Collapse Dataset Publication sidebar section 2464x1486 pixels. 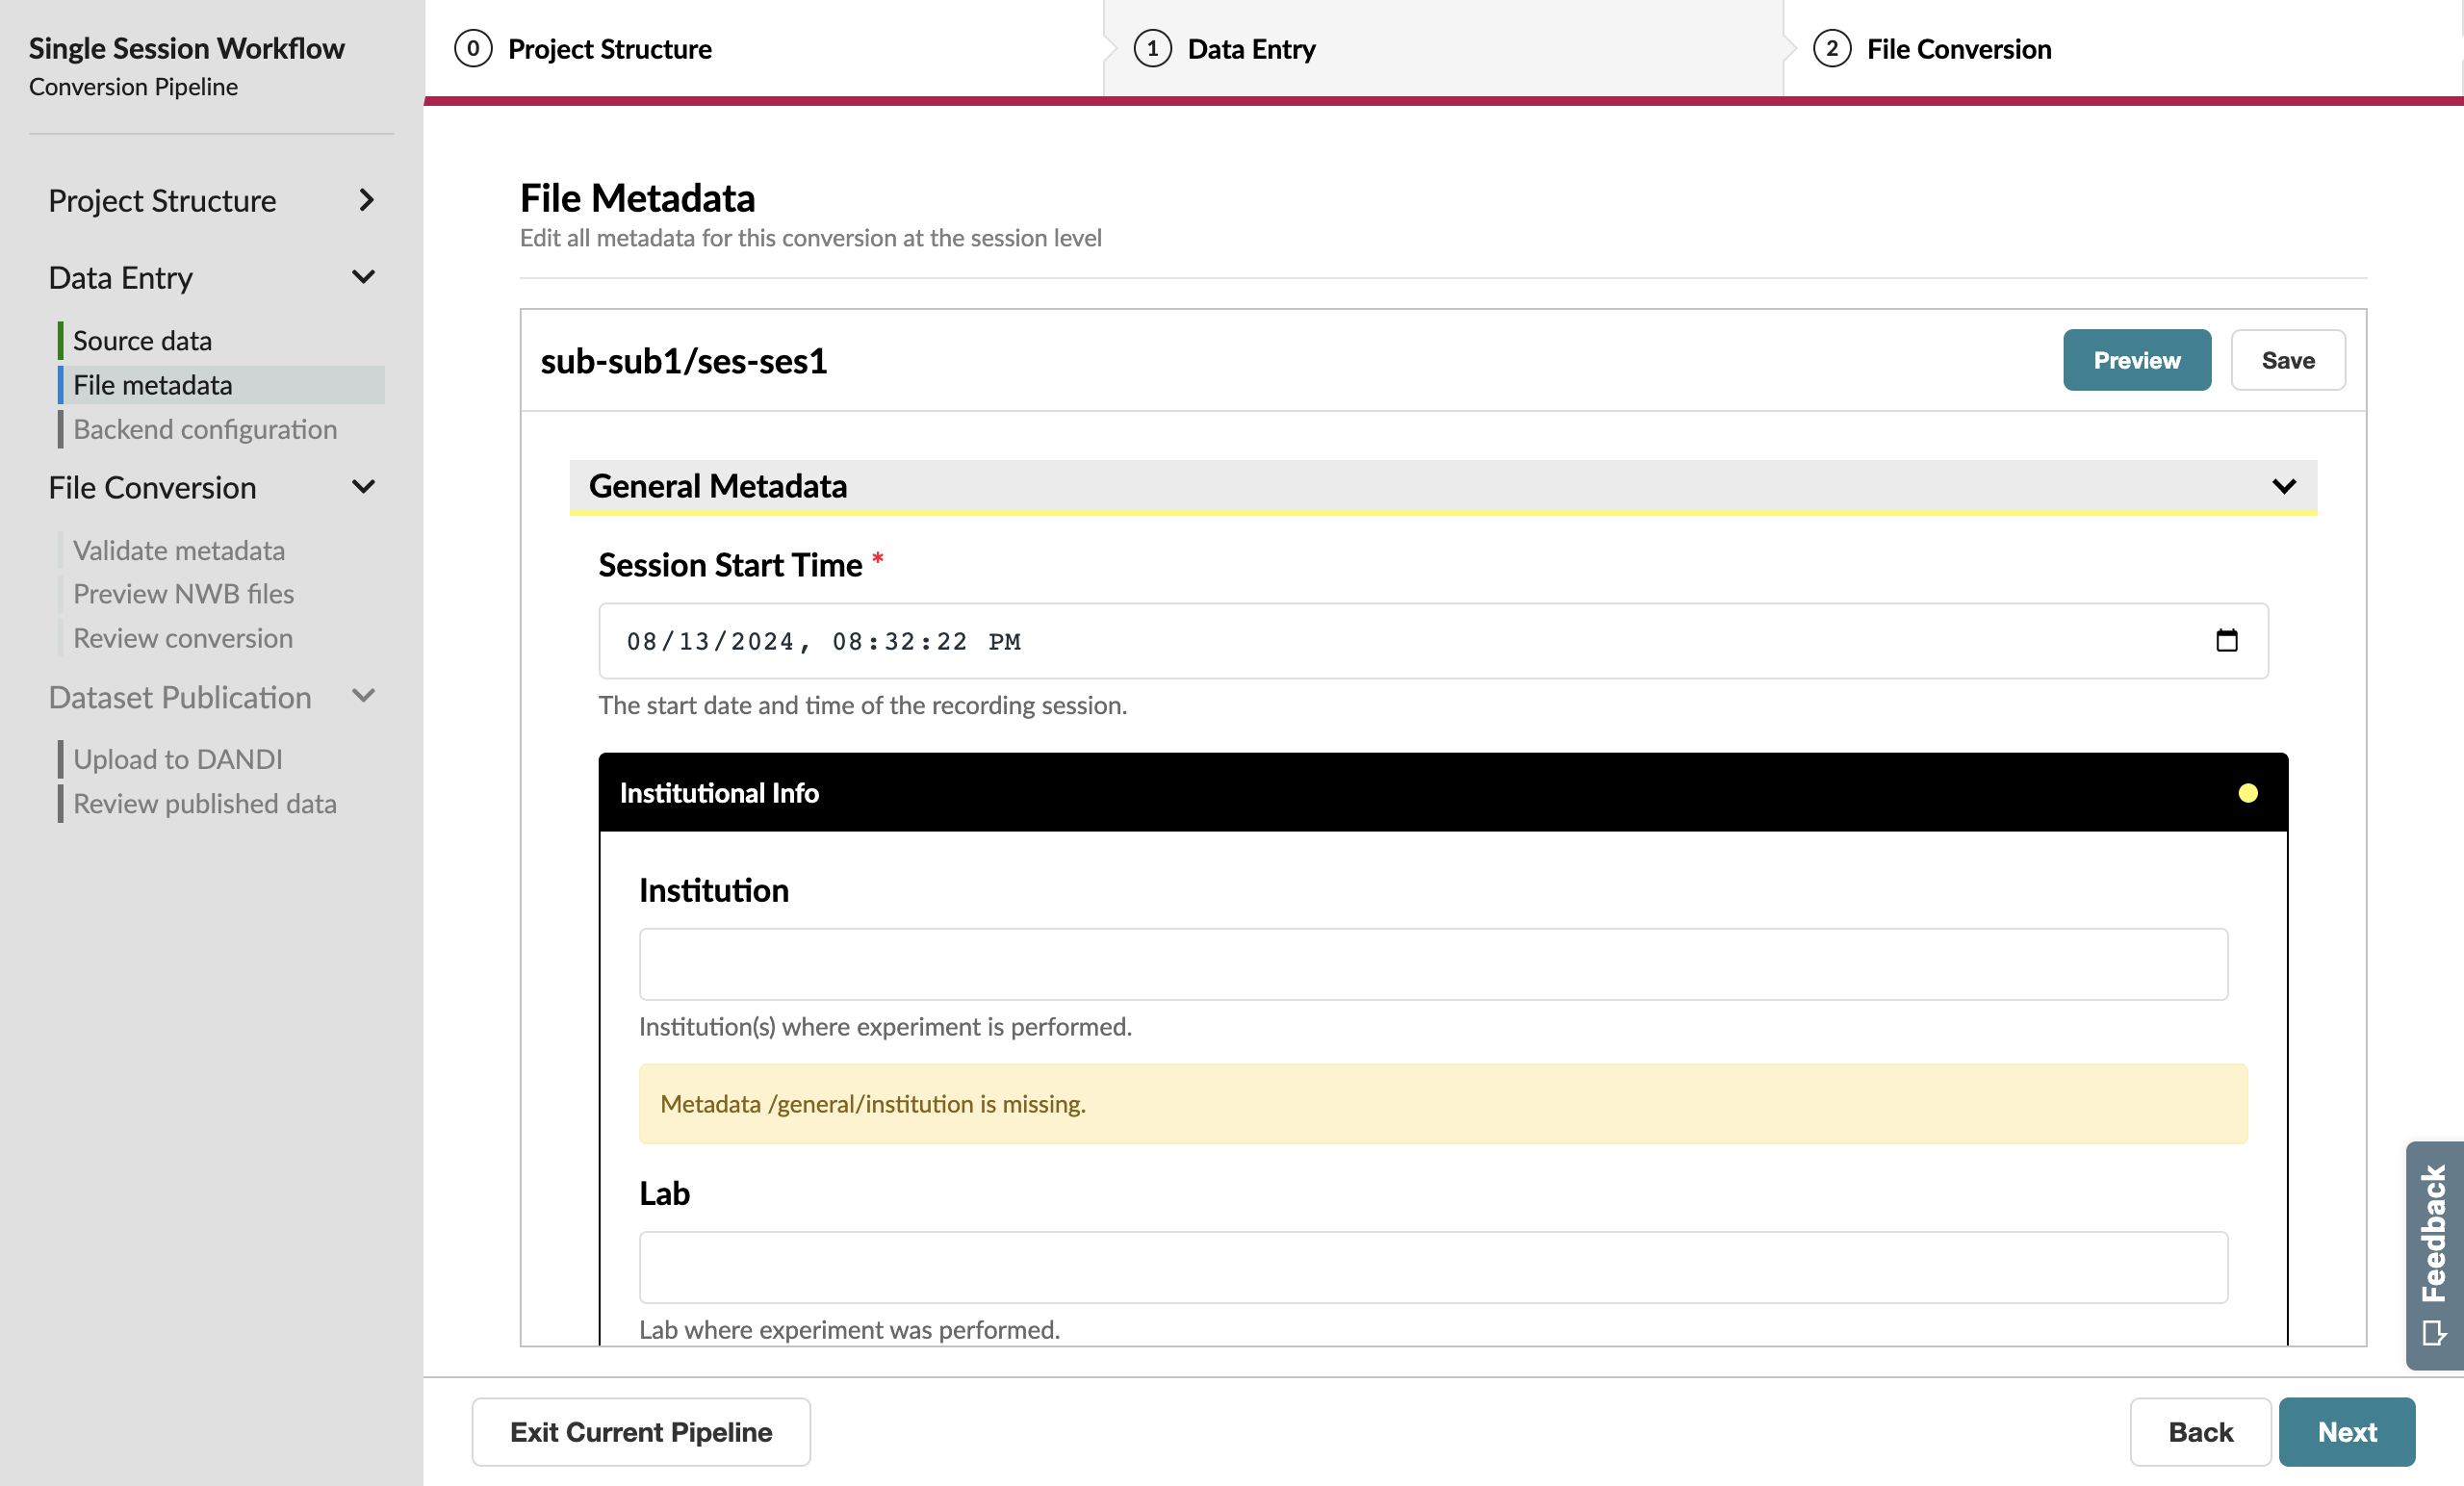point(364,696)
